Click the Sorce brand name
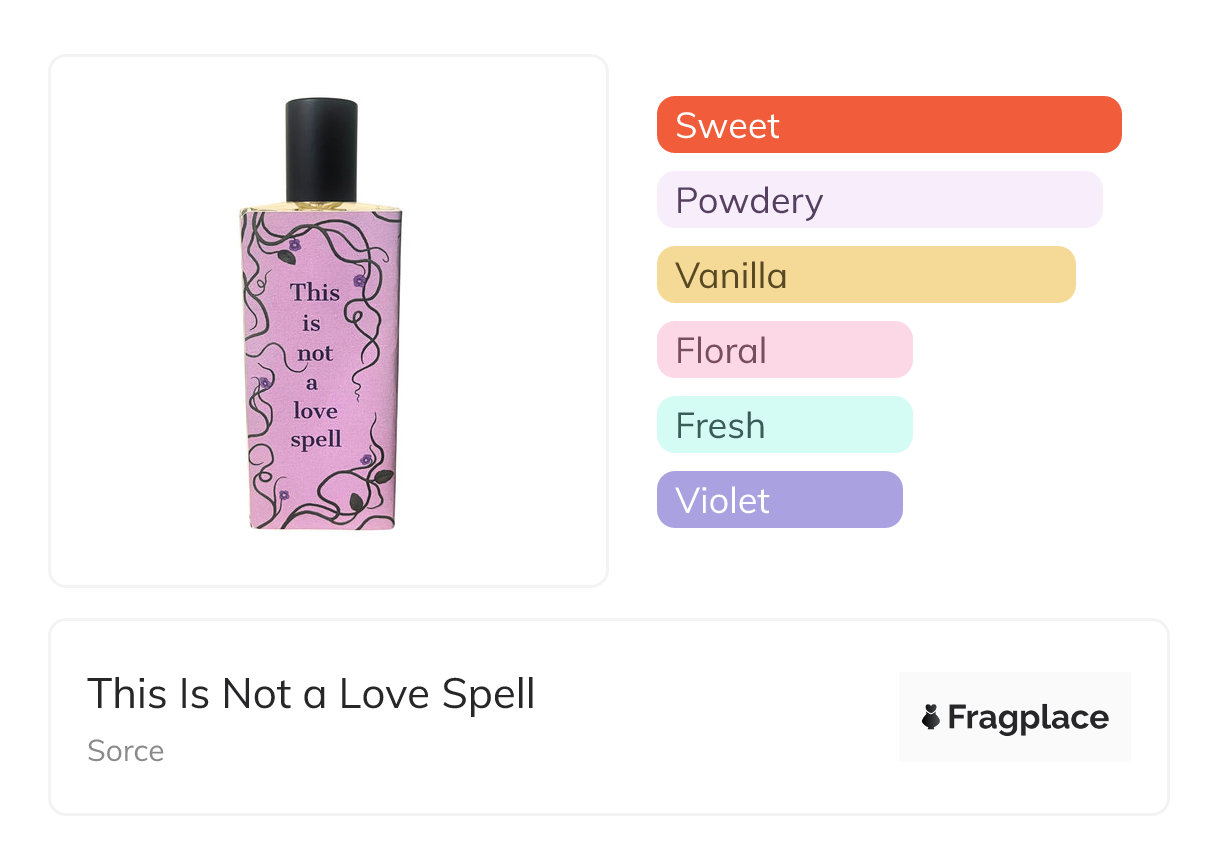Screen dimensions: 1218x864 point(126,751)
